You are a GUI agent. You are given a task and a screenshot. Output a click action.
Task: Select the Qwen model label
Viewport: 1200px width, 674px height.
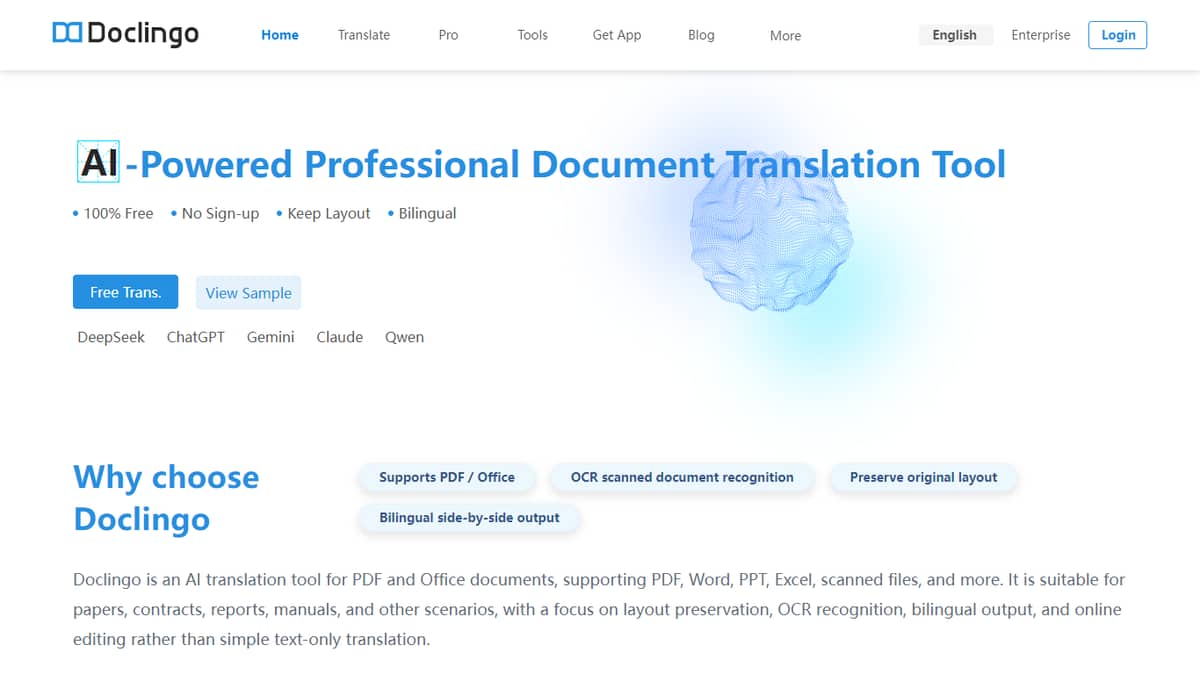pyautogui.click(x=405, y=337)
